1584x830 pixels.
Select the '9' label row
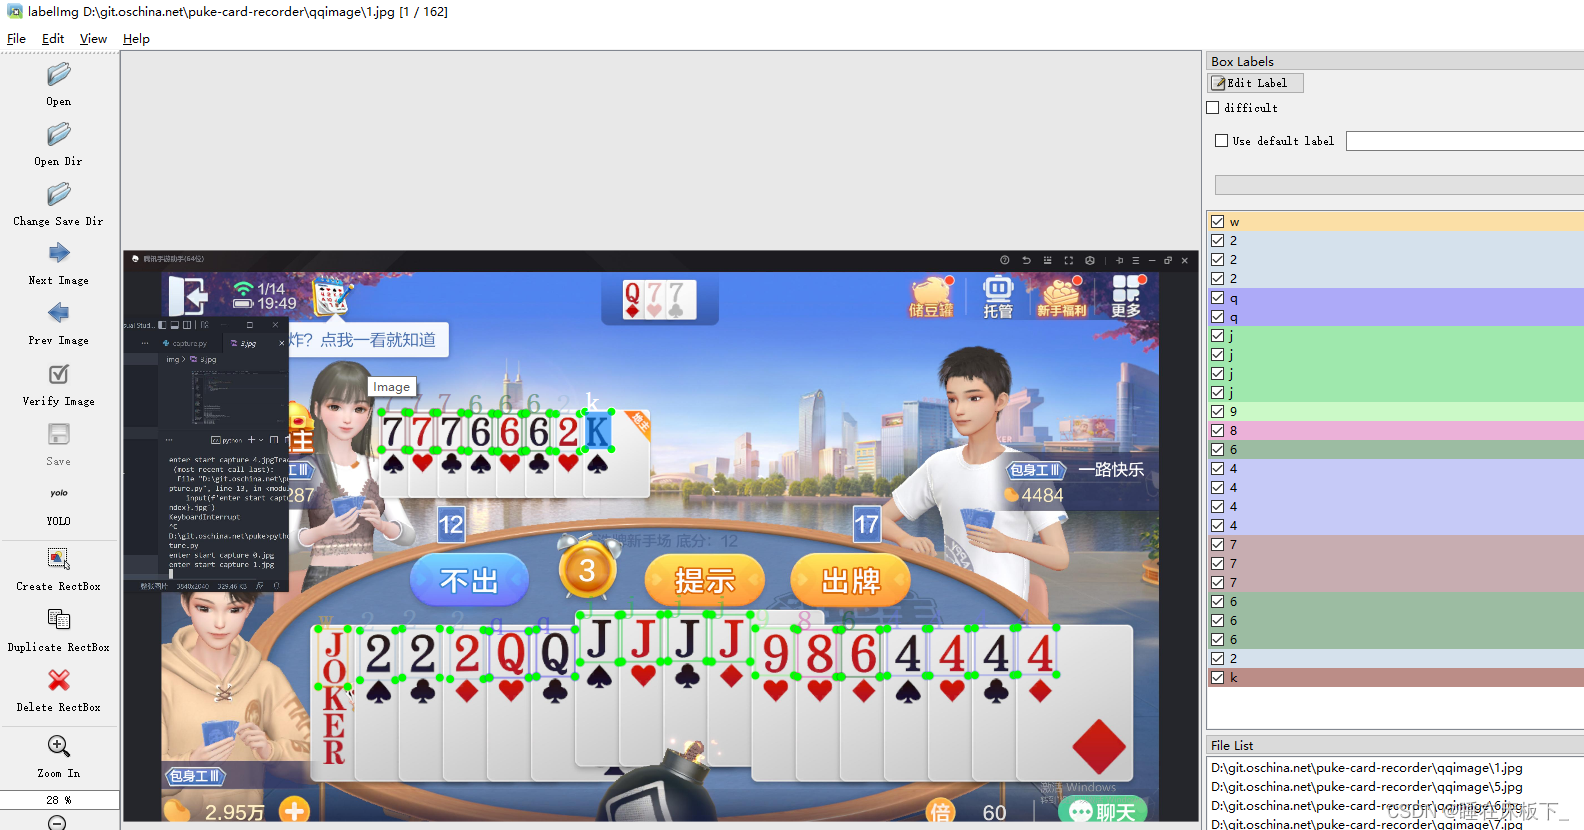pos(1396,412)
